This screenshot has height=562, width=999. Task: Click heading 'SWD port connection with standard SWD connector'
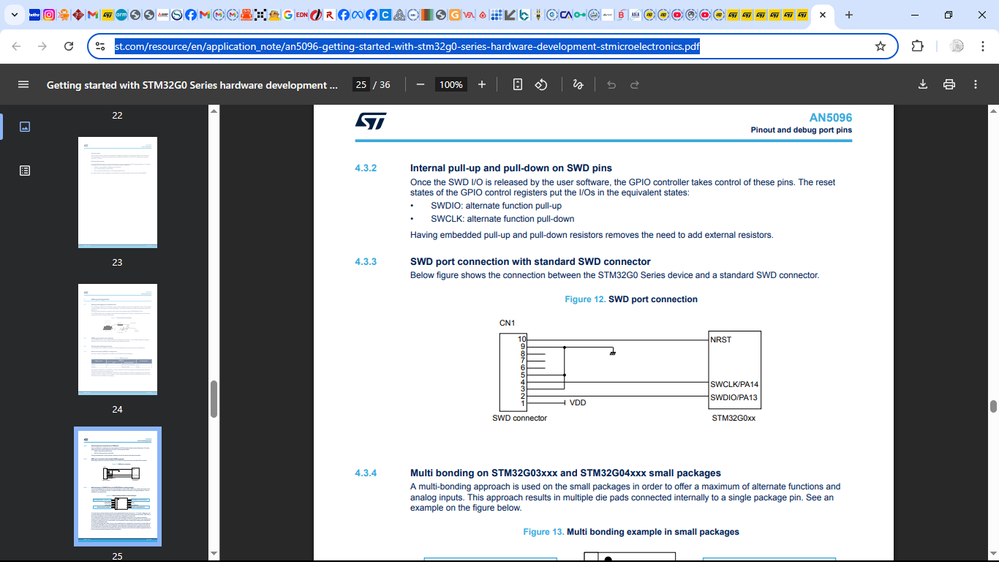click(530, 261)
